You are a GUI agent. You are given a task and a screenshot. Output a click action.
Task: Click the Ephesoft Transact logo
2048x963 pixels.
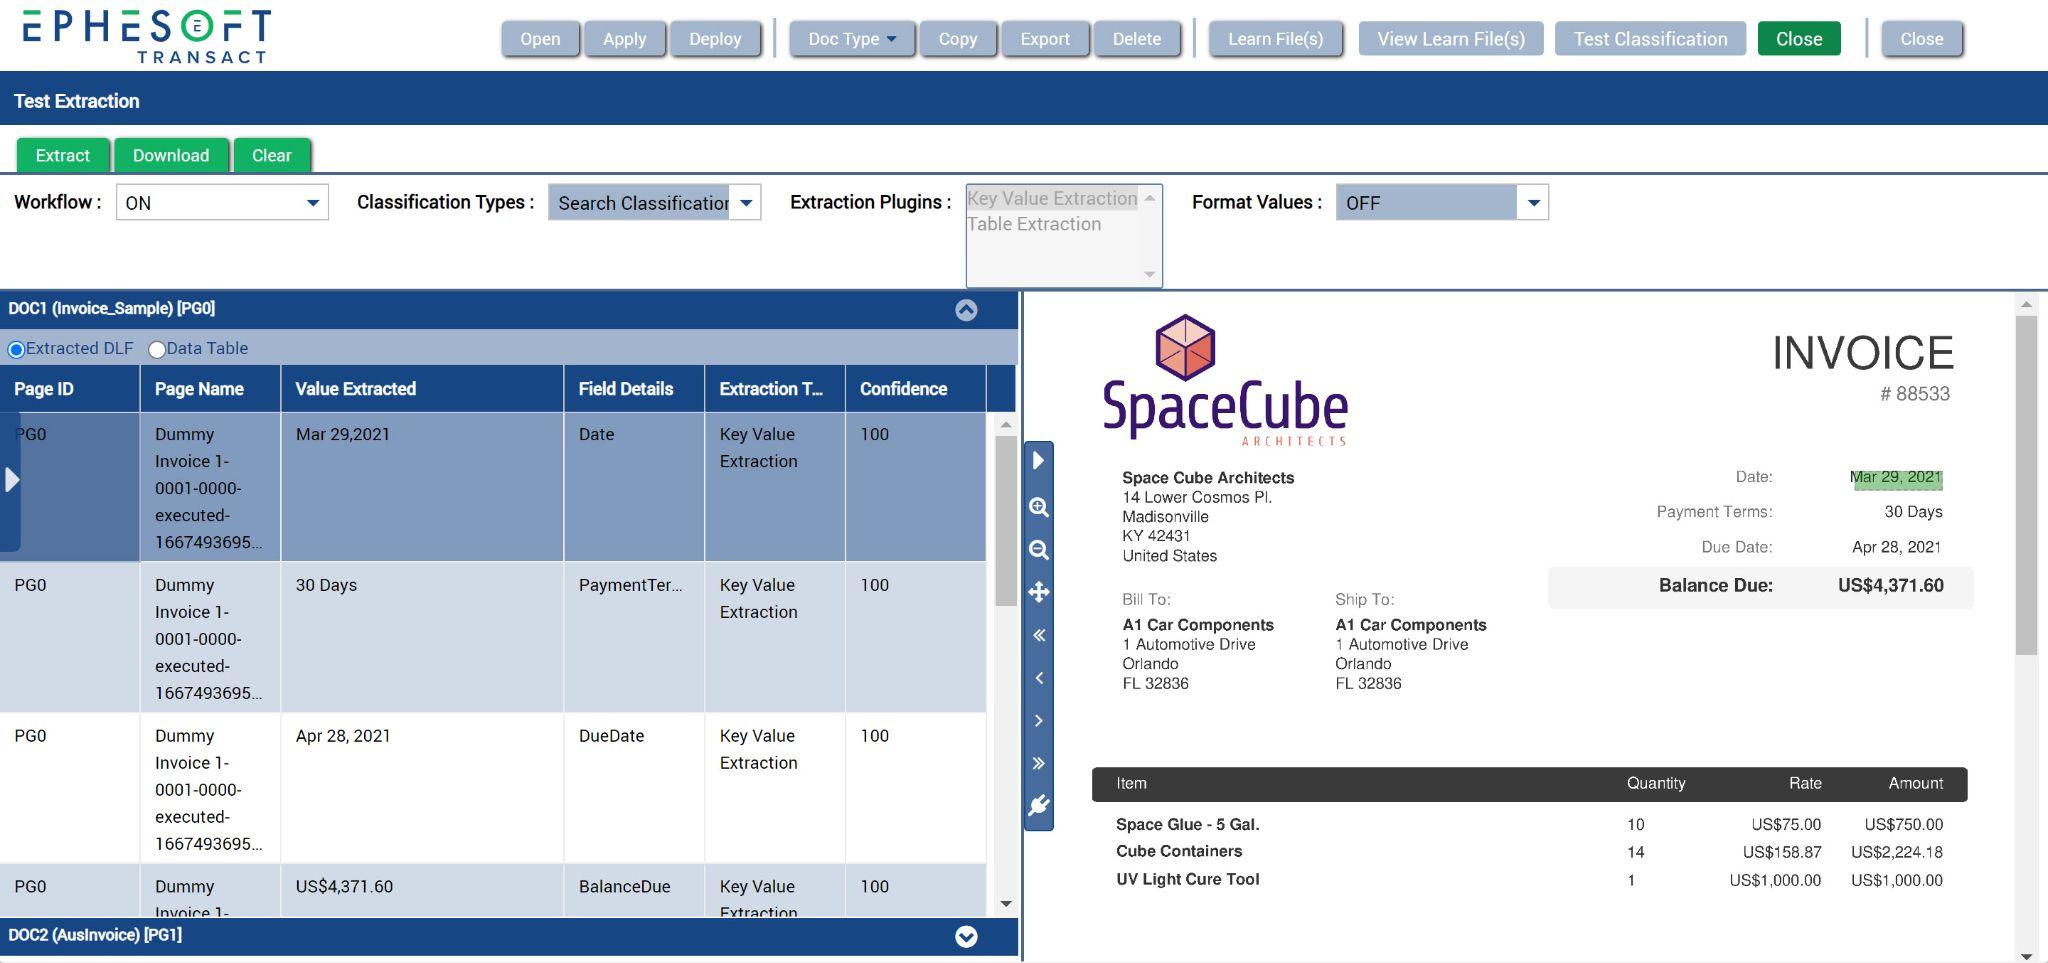click(146, 36)
